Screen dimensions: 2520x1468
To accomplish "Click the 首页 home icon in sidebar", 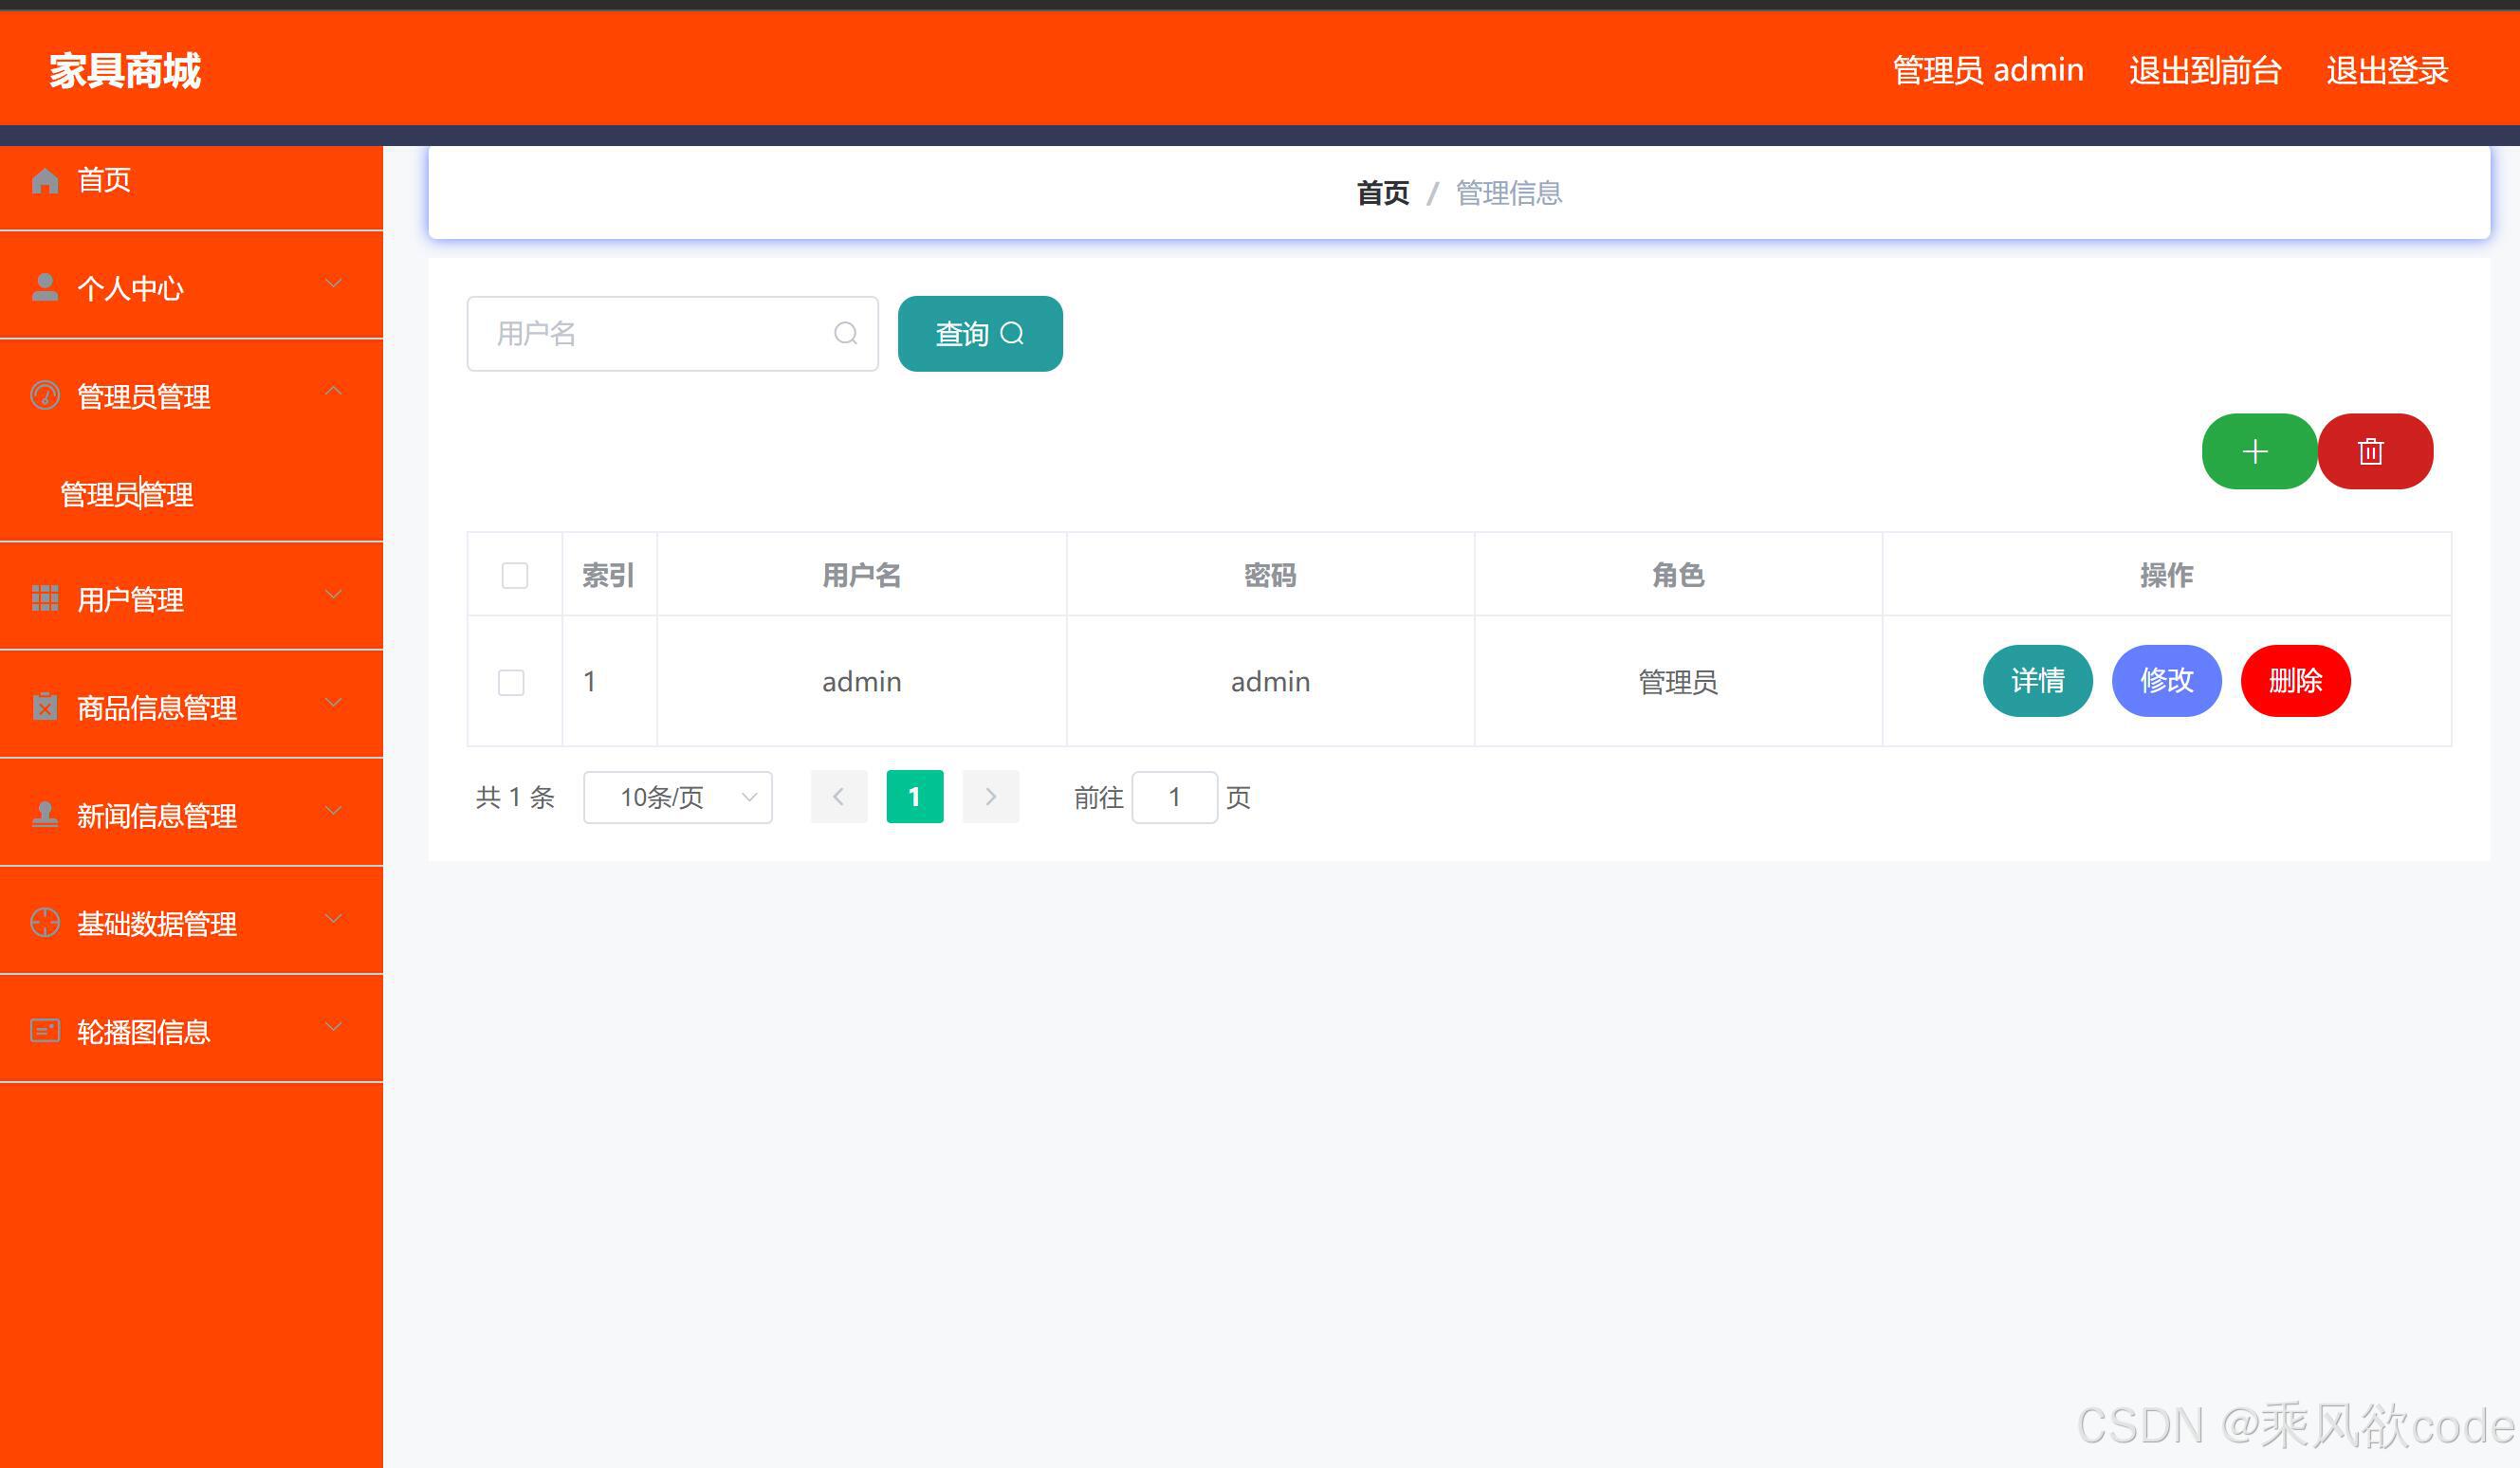I will (x=45, y=180).
